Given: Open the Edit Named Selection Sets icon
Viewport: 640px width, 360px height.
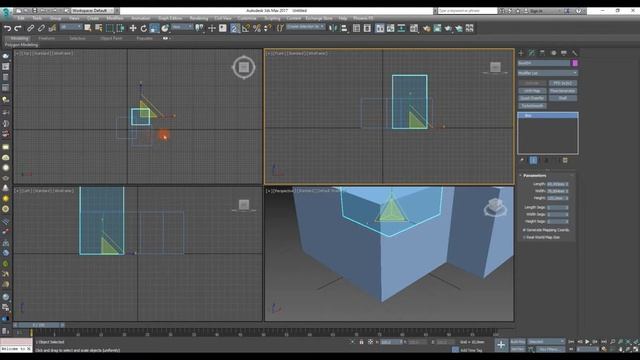Looking at the screenshot, I should click(x=280, y=28).
